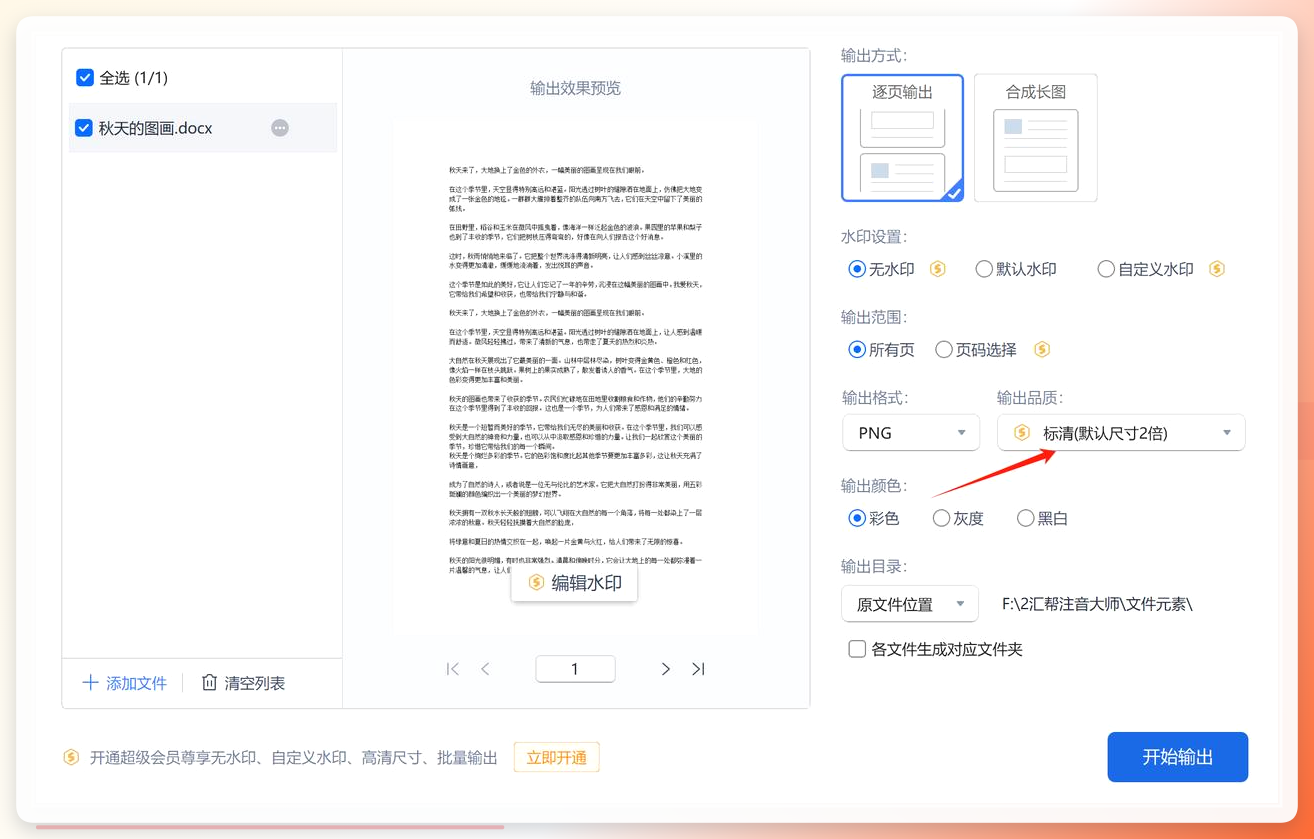Viewport: 1314px width, 839px height.
Task: Select the 自定义水印 radio button
Action: point(1106,269)
